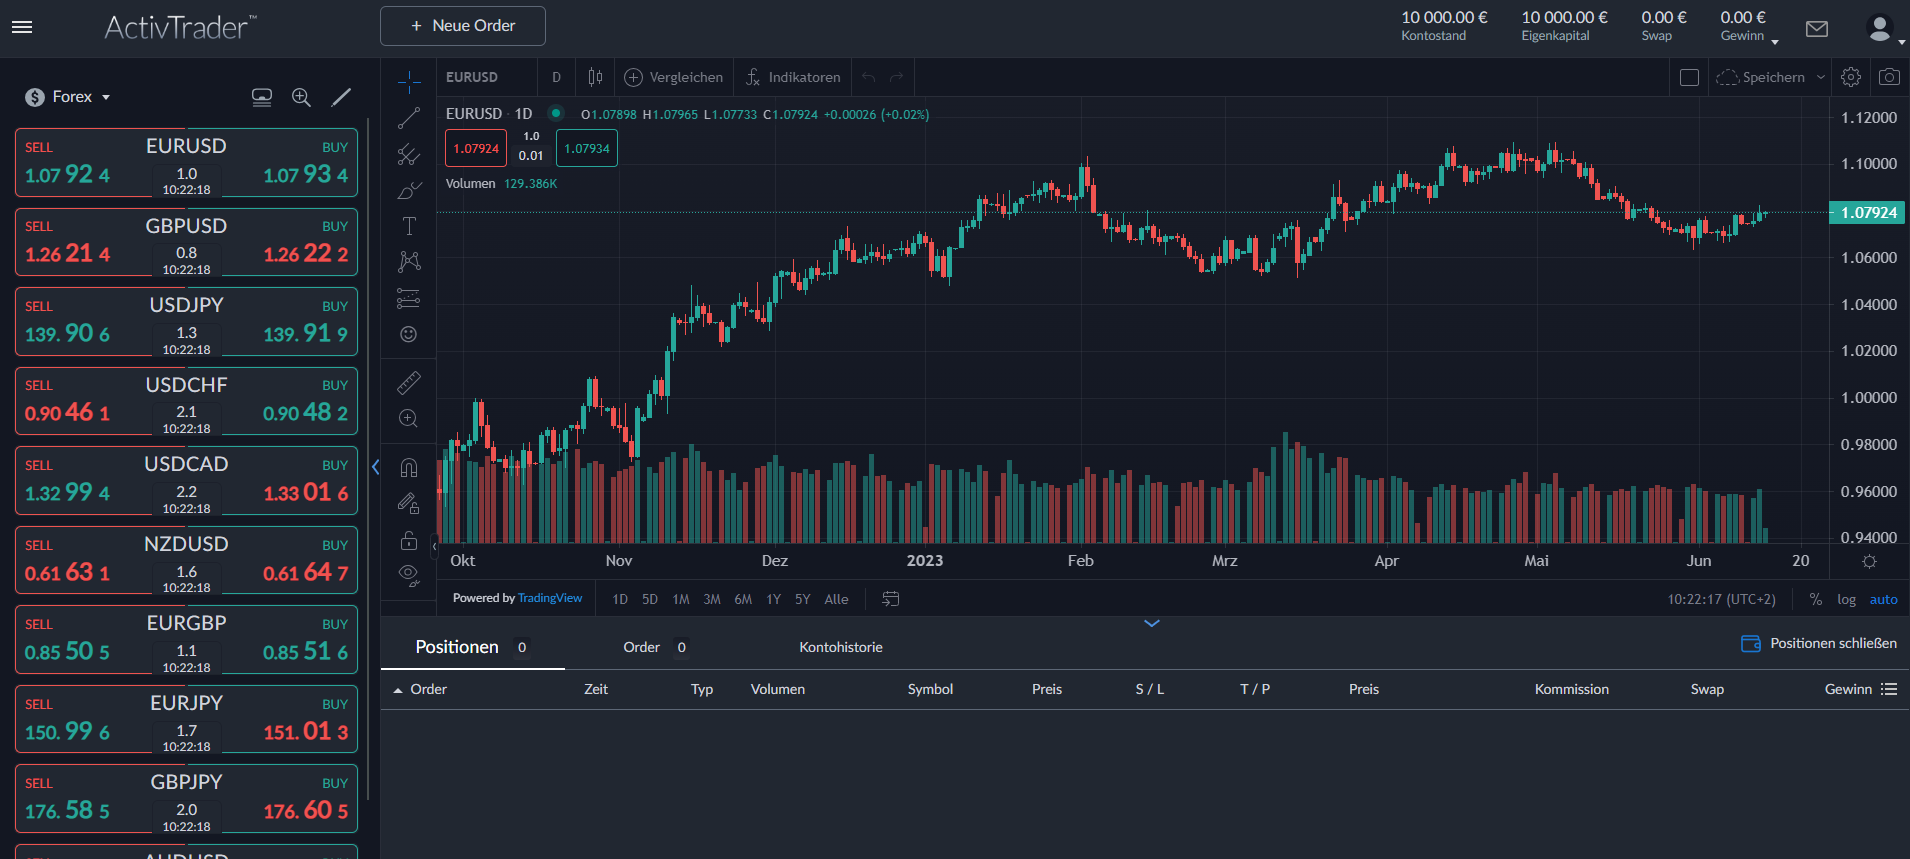Image resolution: width=1910 pixels, height=859 pixels.
Task: Select the brush drawing tool
Action: click(x=409, y=190)
